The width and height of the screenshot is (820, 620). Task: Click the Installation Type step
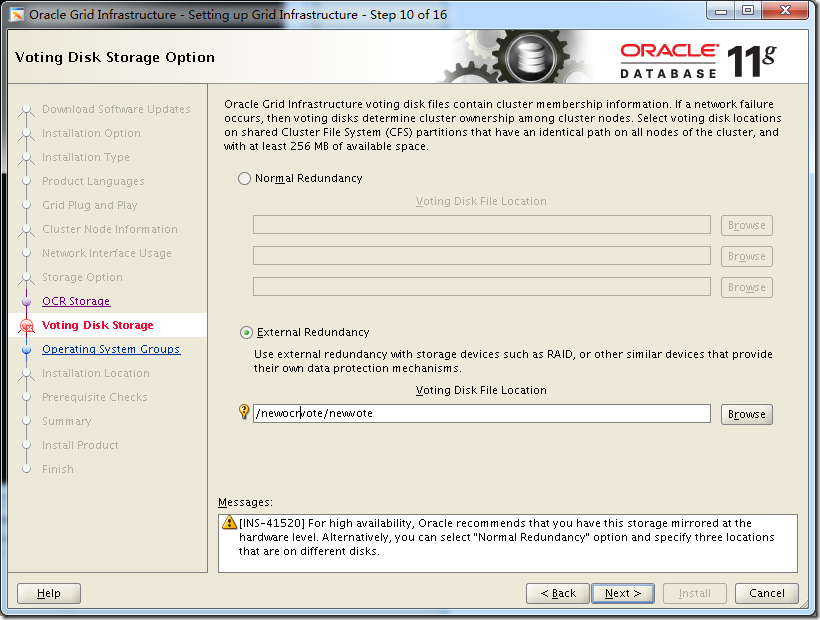(86, 157)
